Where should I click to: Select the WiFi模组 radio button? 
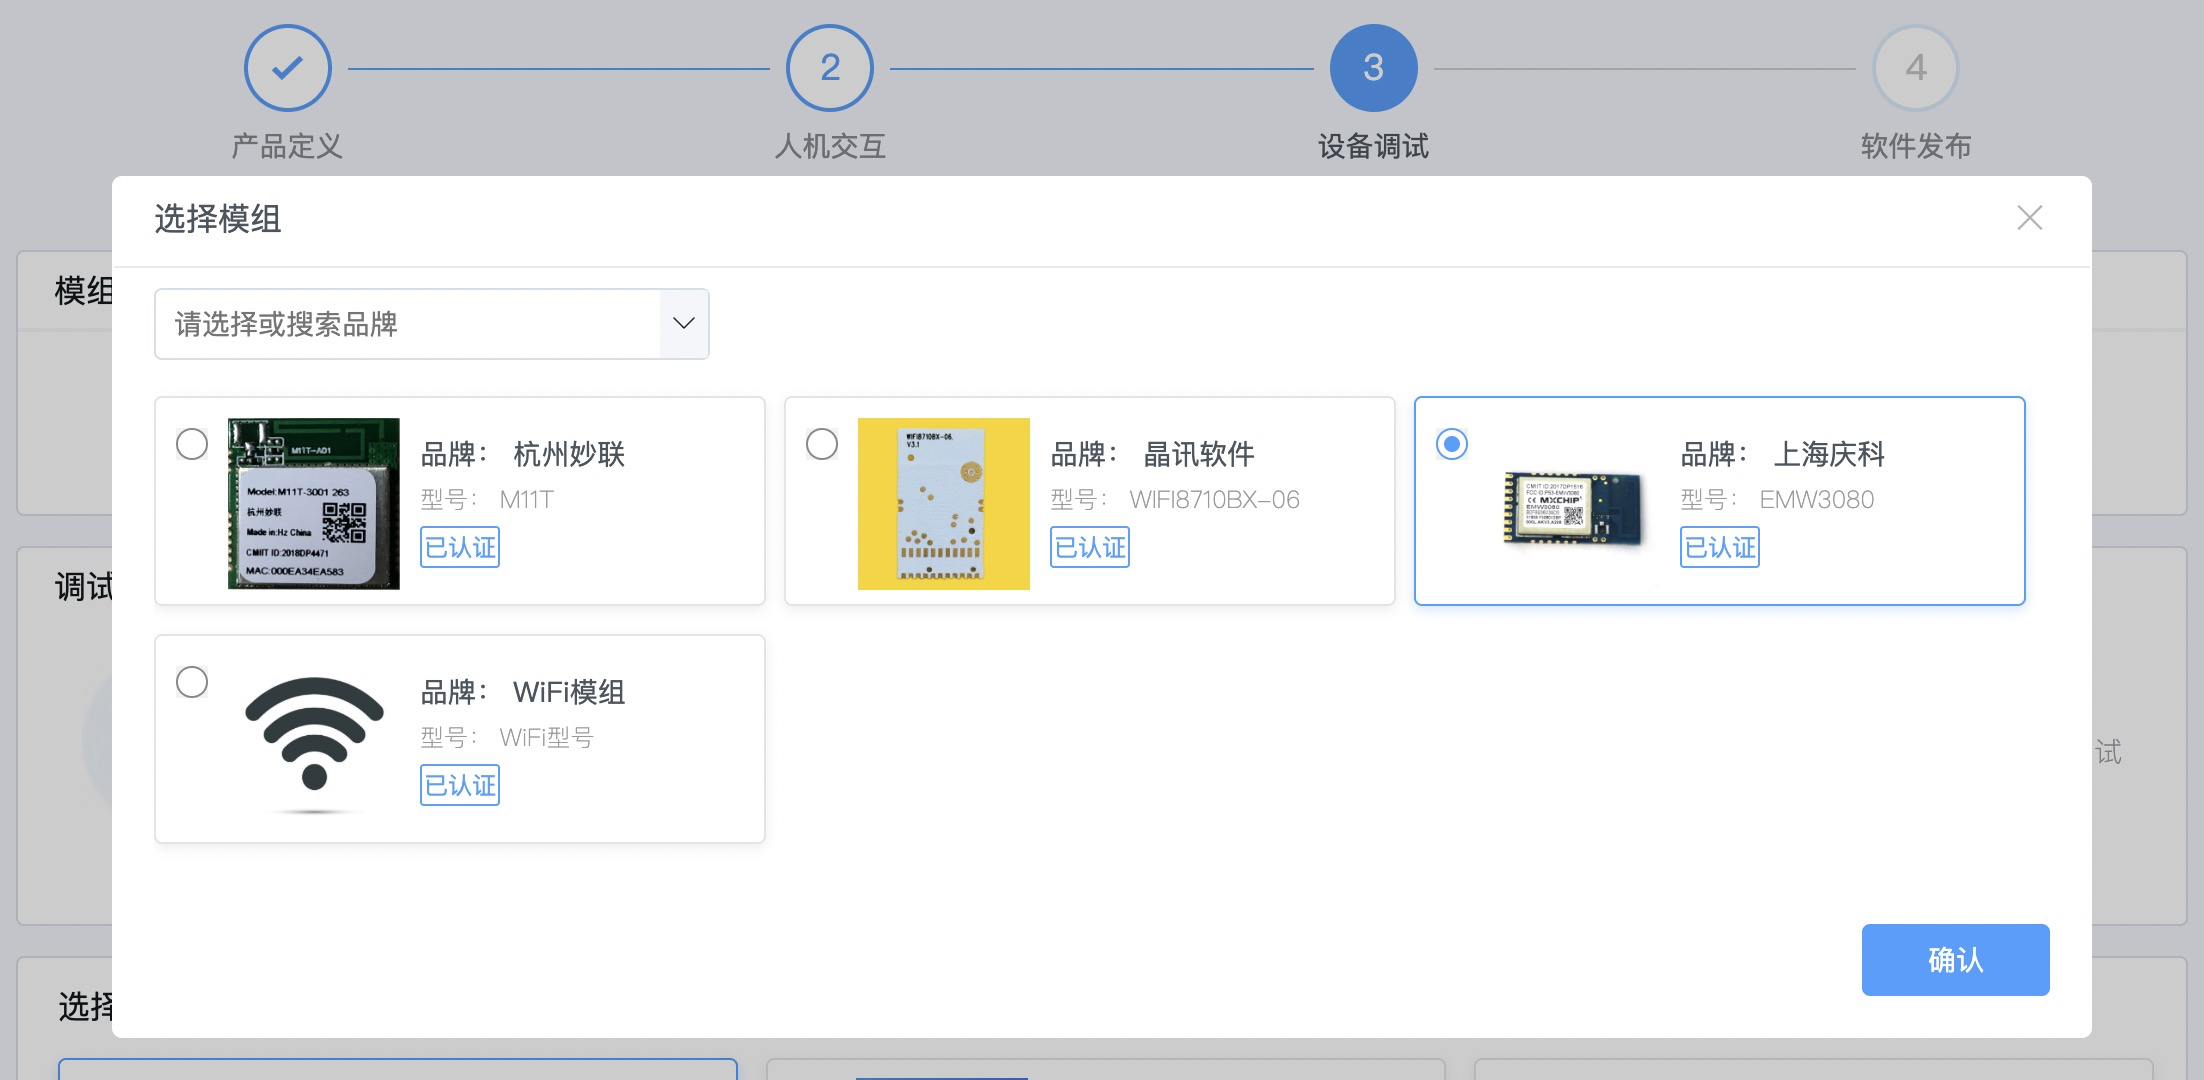192,682
